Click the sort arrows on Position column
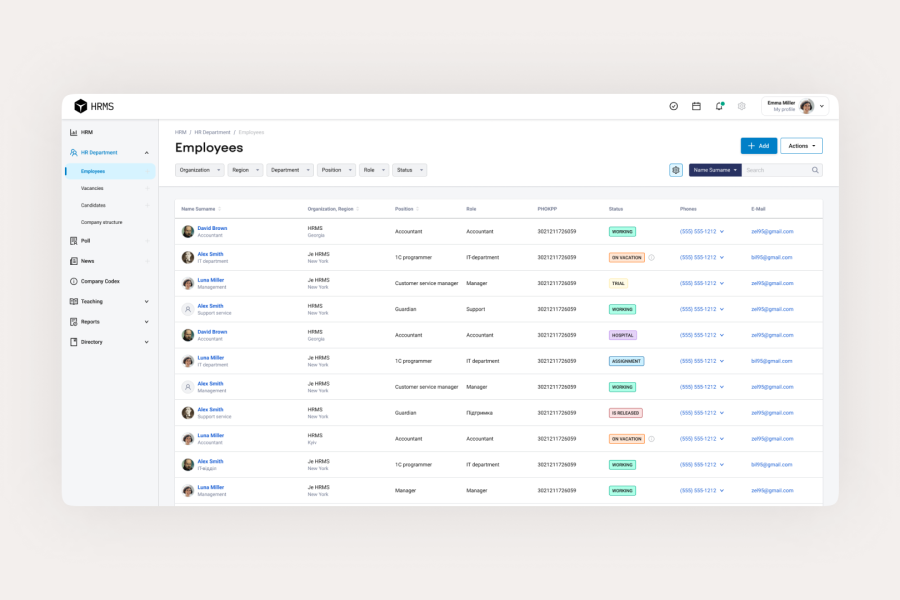Screen dimensions: 900x600 [x=418, y=209]
